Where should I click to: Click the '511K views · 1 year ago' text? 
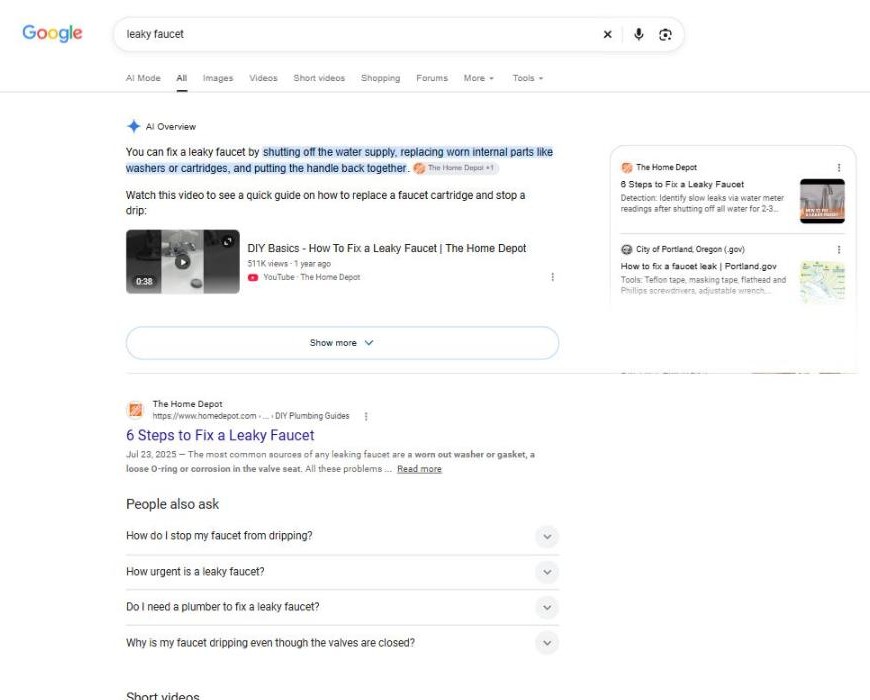tap(289, 264)
